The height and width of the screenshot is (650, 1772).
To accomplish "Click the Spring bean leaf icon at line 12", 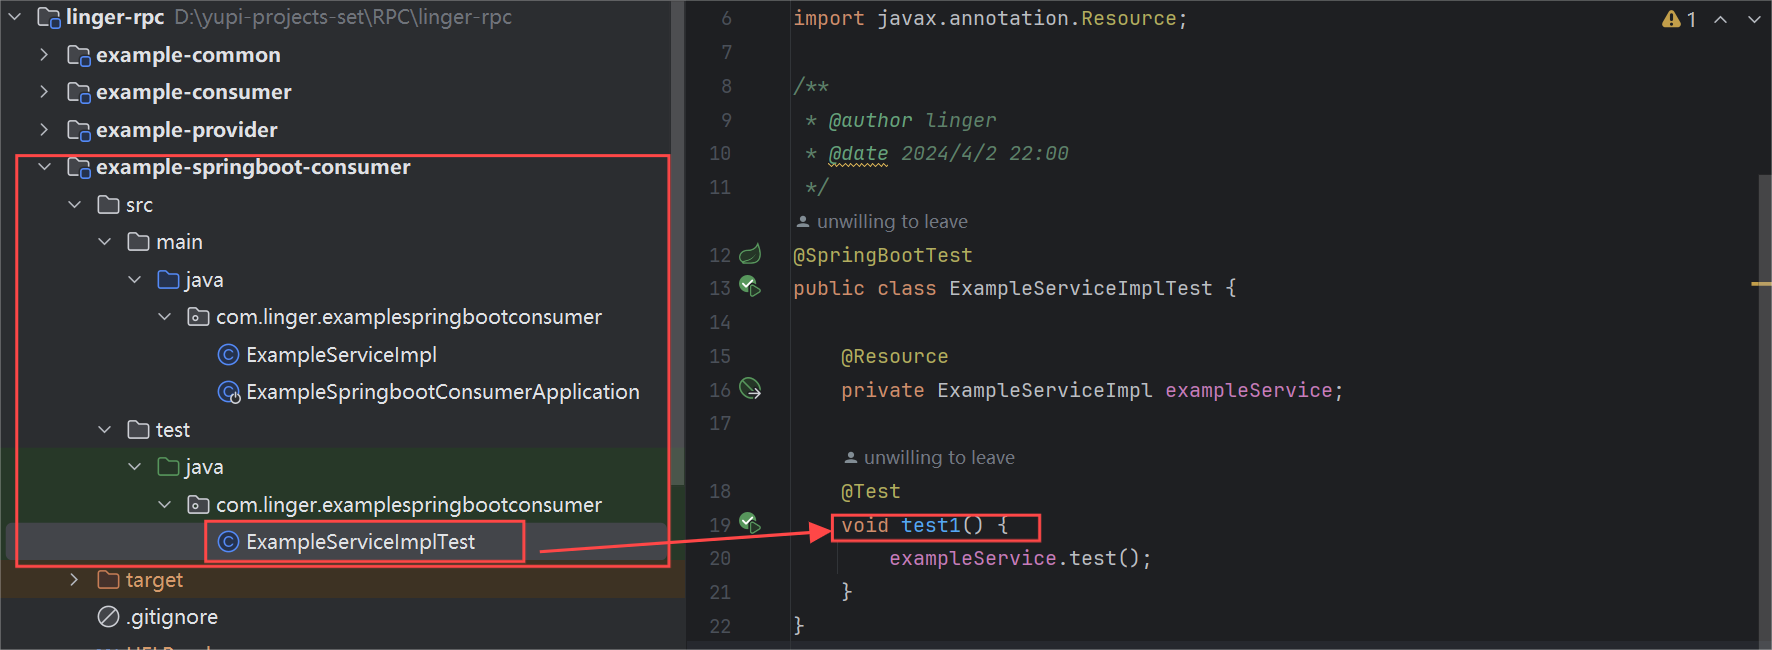I will point(750,254).
